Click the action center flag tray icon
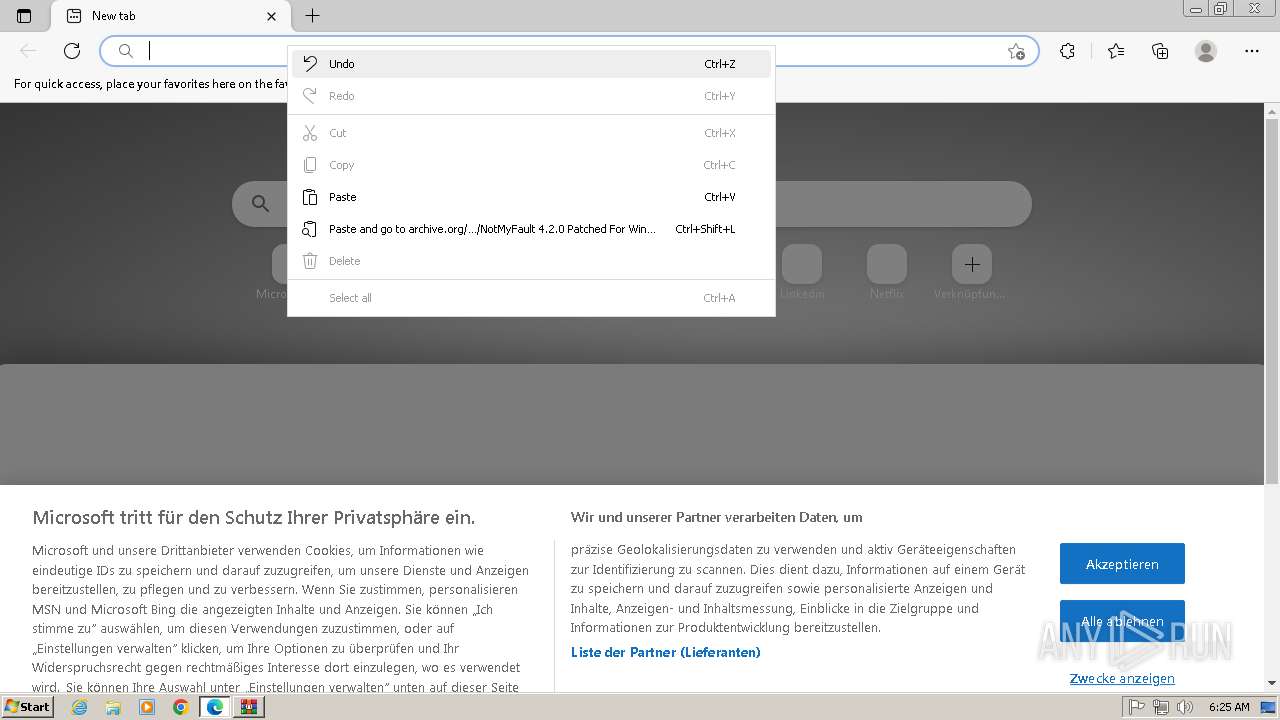This screenshot has height=720, width=1280. pyautogui.click(x=1137, y=707)
